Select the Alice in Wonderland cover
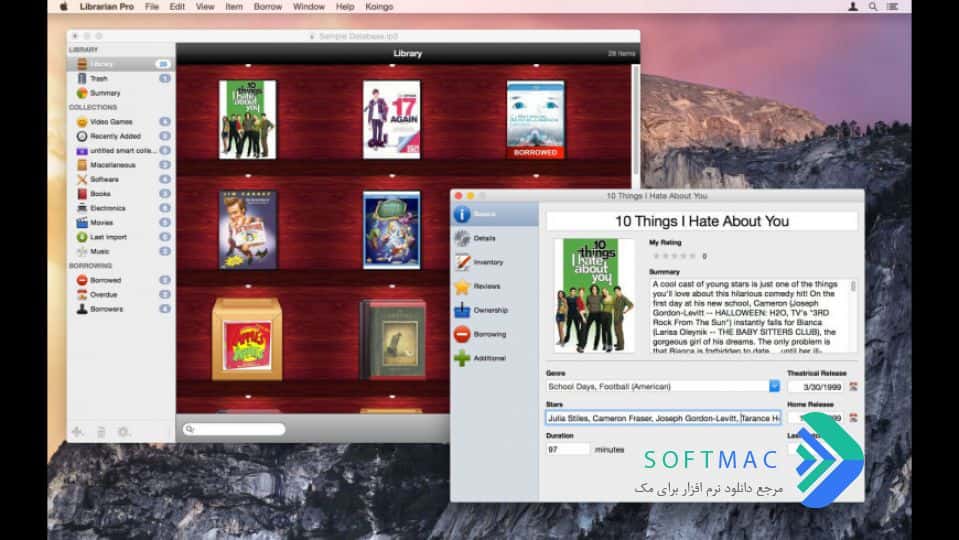 pyautogui.click(x=391, y=230)
